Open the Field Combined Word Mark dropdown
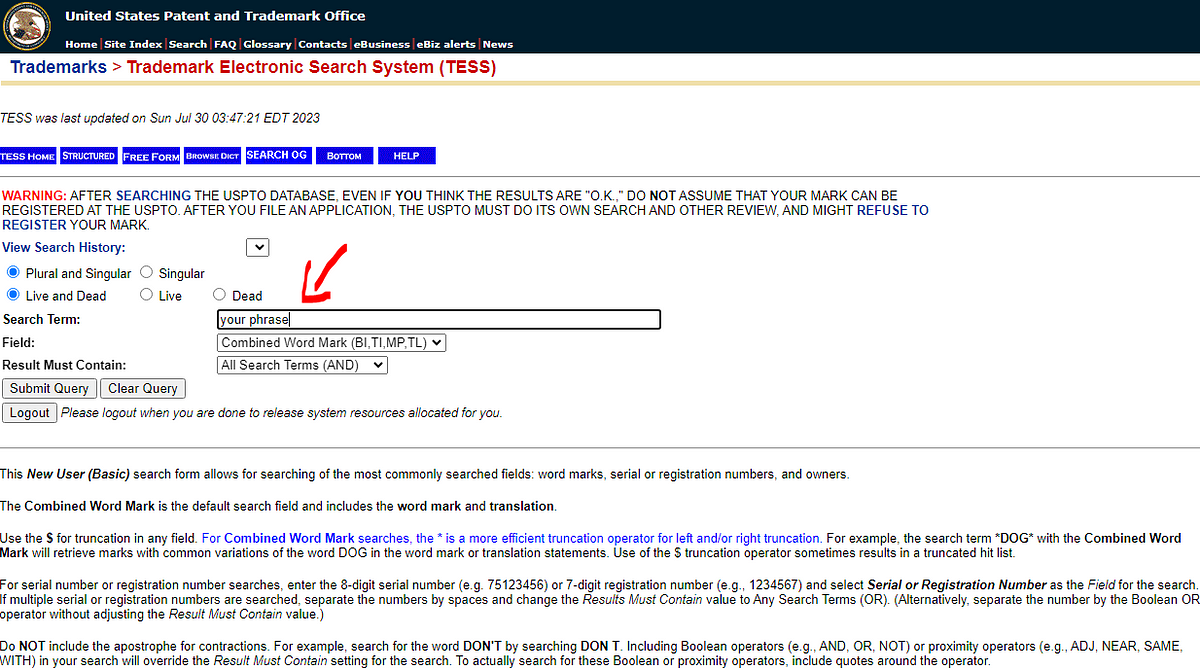Screen dimensions: 1200x670 coord(332,343)
